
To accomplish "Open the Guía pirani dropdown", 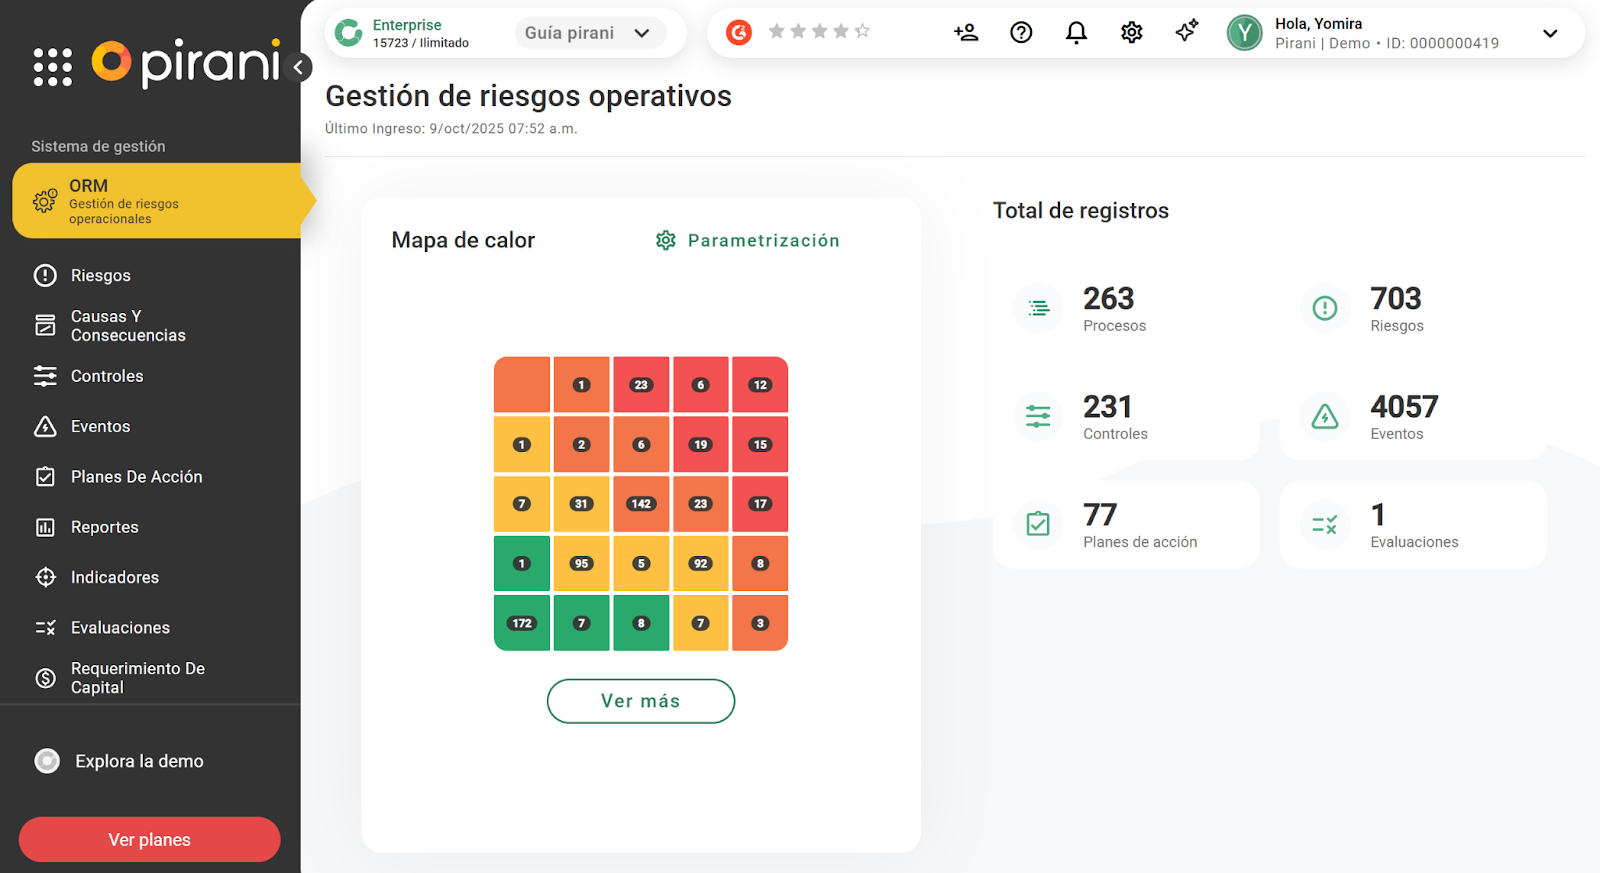I will [590, 33].
